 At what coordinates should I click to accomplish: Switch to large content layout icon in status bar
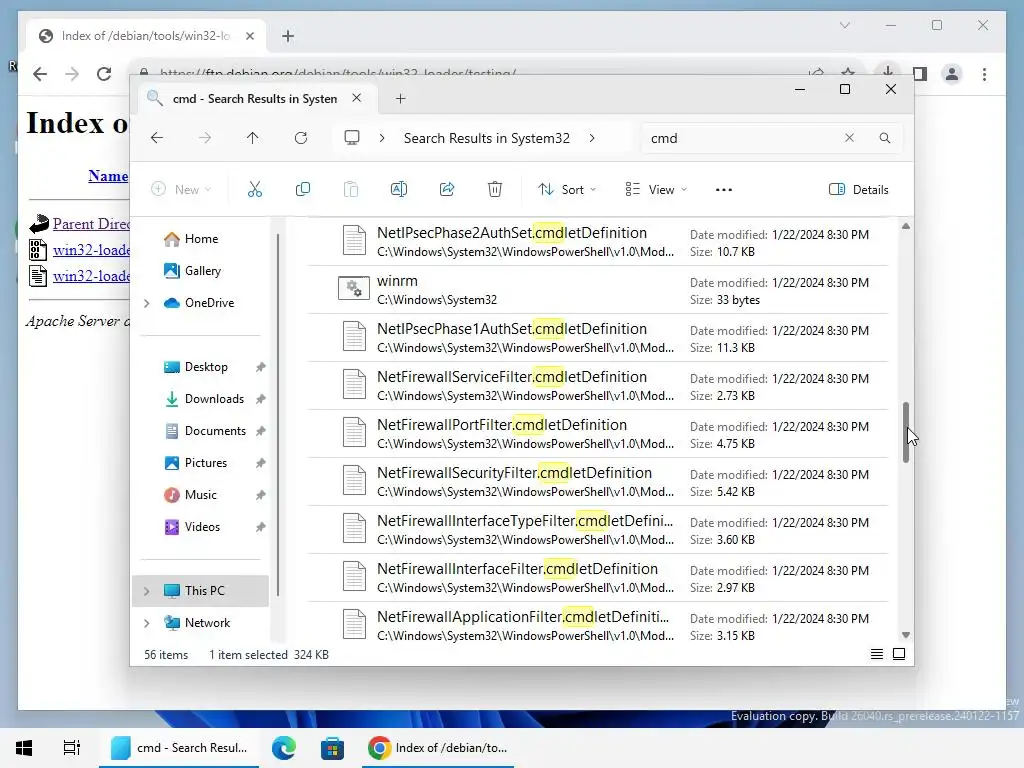pos(899,654)
